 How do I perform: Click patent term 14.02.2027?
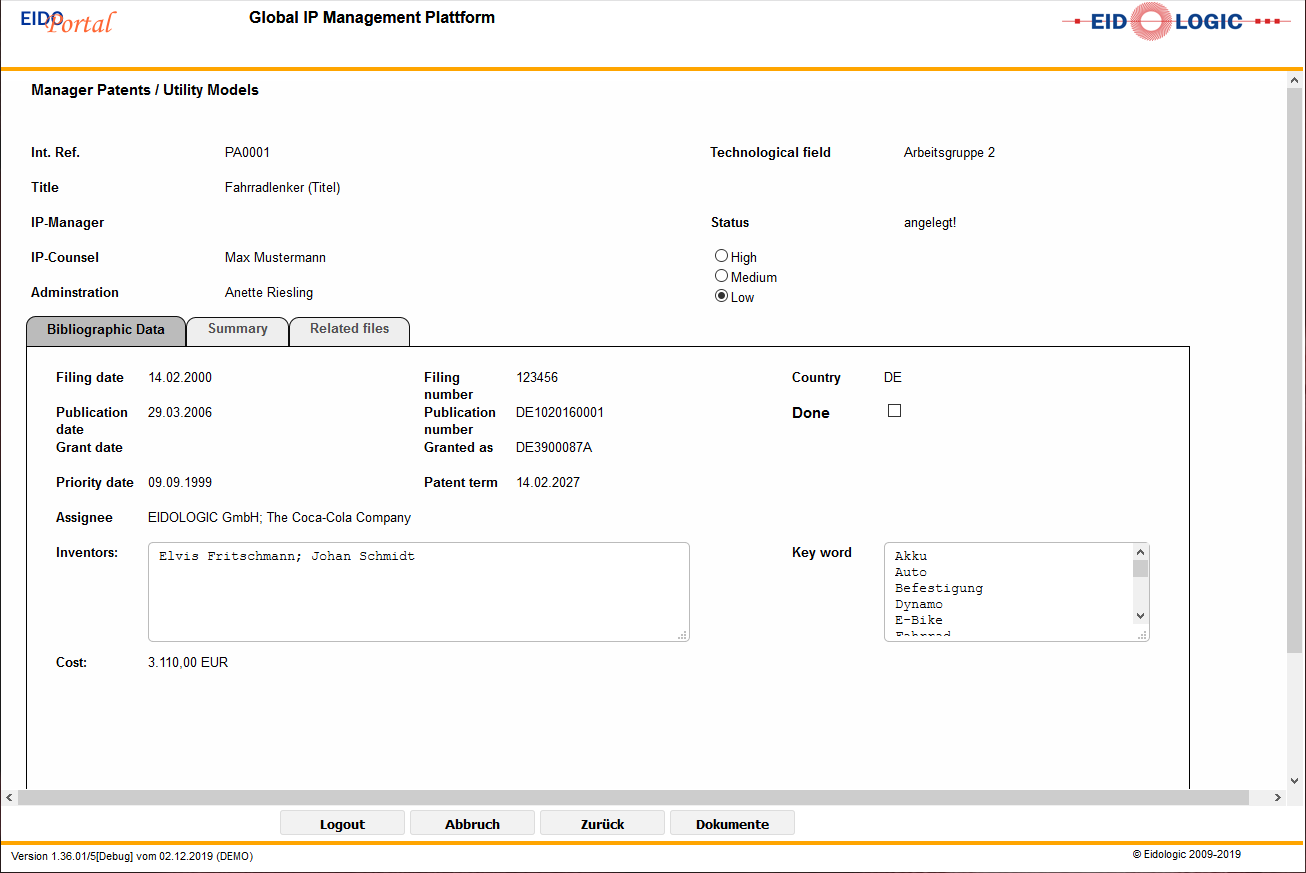pos(548,483)
